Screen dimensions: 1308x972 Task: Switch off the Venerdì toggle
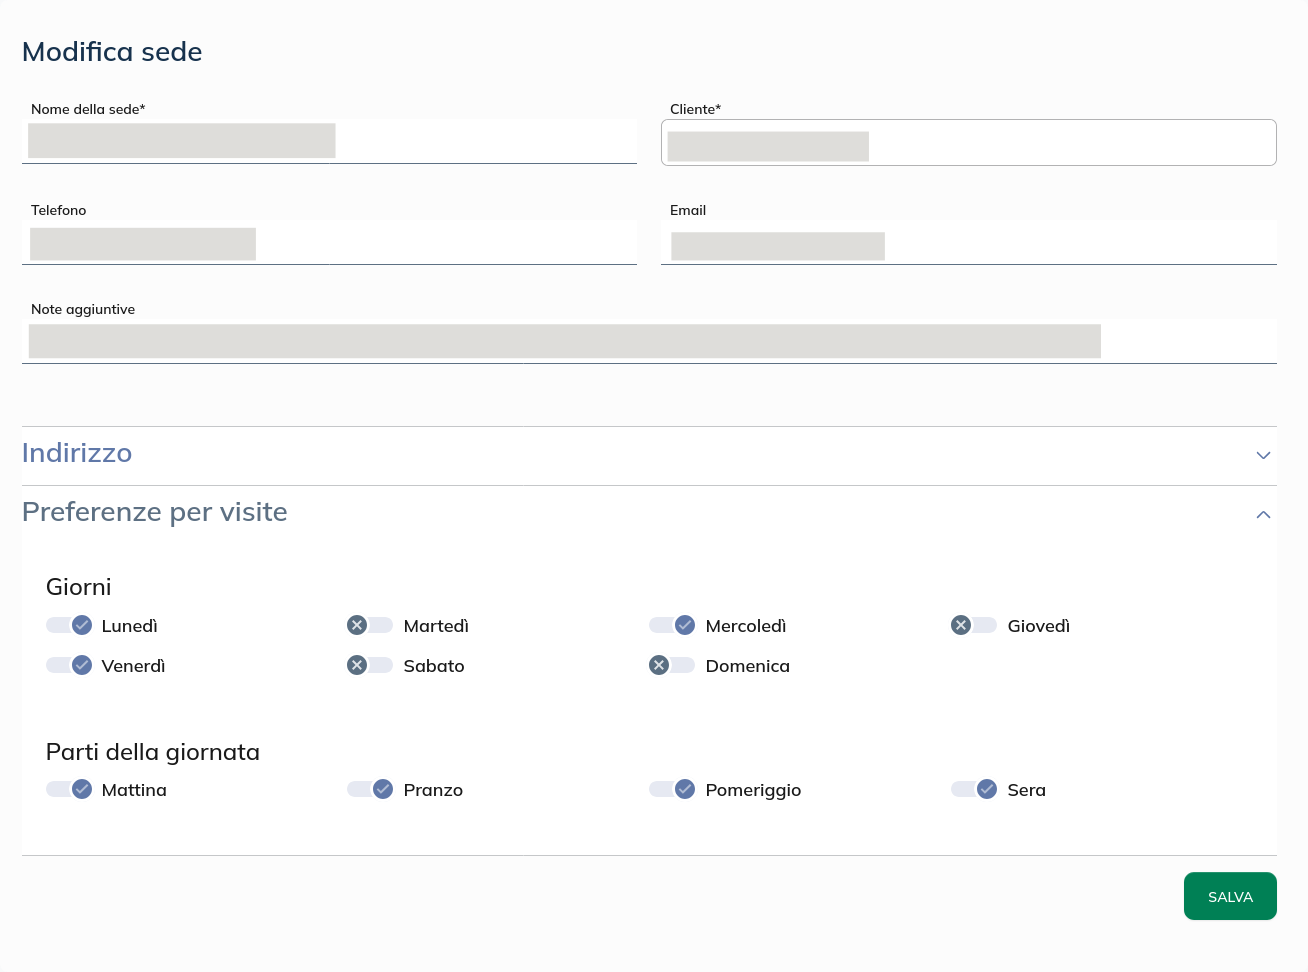tap(69, 666)
